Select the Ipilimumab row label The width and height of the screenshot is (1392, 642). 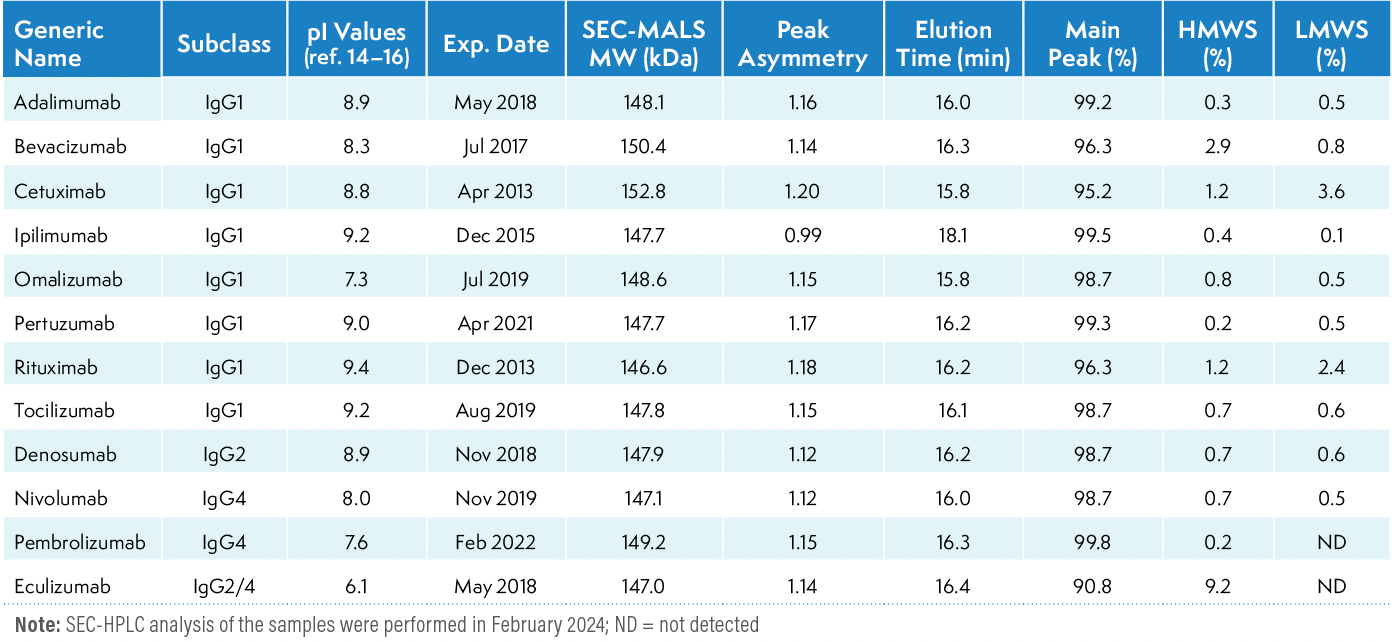[60, 236]
